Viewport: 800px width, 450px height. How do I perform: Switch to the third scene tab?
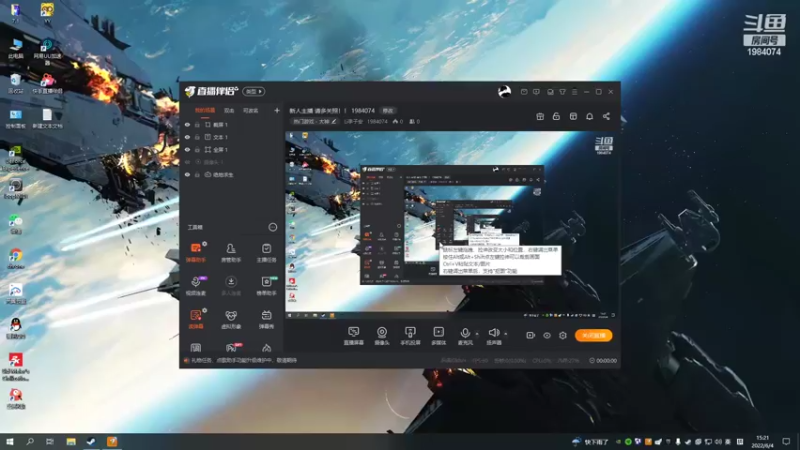(251, 110)
